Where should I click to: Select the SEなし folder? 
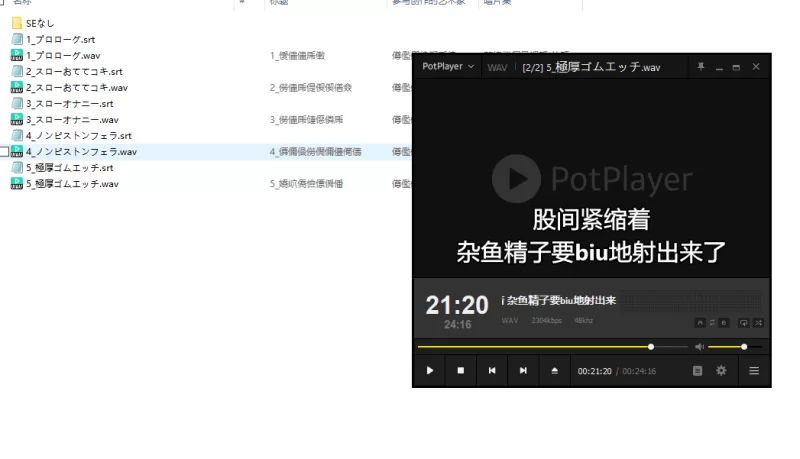click(40, 23)
